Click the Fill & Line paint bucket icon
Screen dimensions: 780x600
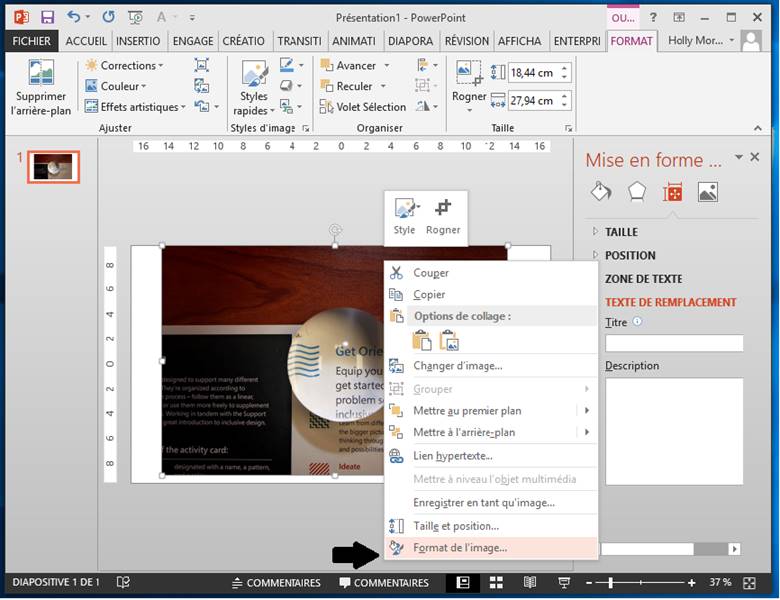click(x=600, y=192)
